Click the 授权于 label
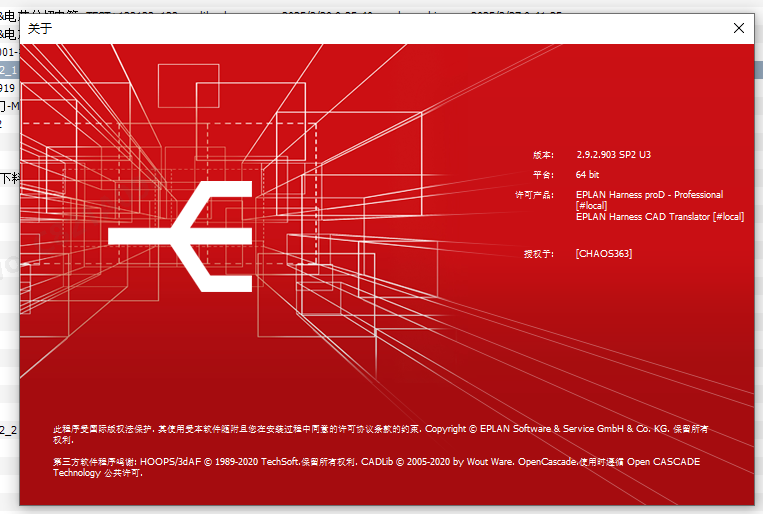The width and height of the screenshot is (763, 514). [538, 254]
